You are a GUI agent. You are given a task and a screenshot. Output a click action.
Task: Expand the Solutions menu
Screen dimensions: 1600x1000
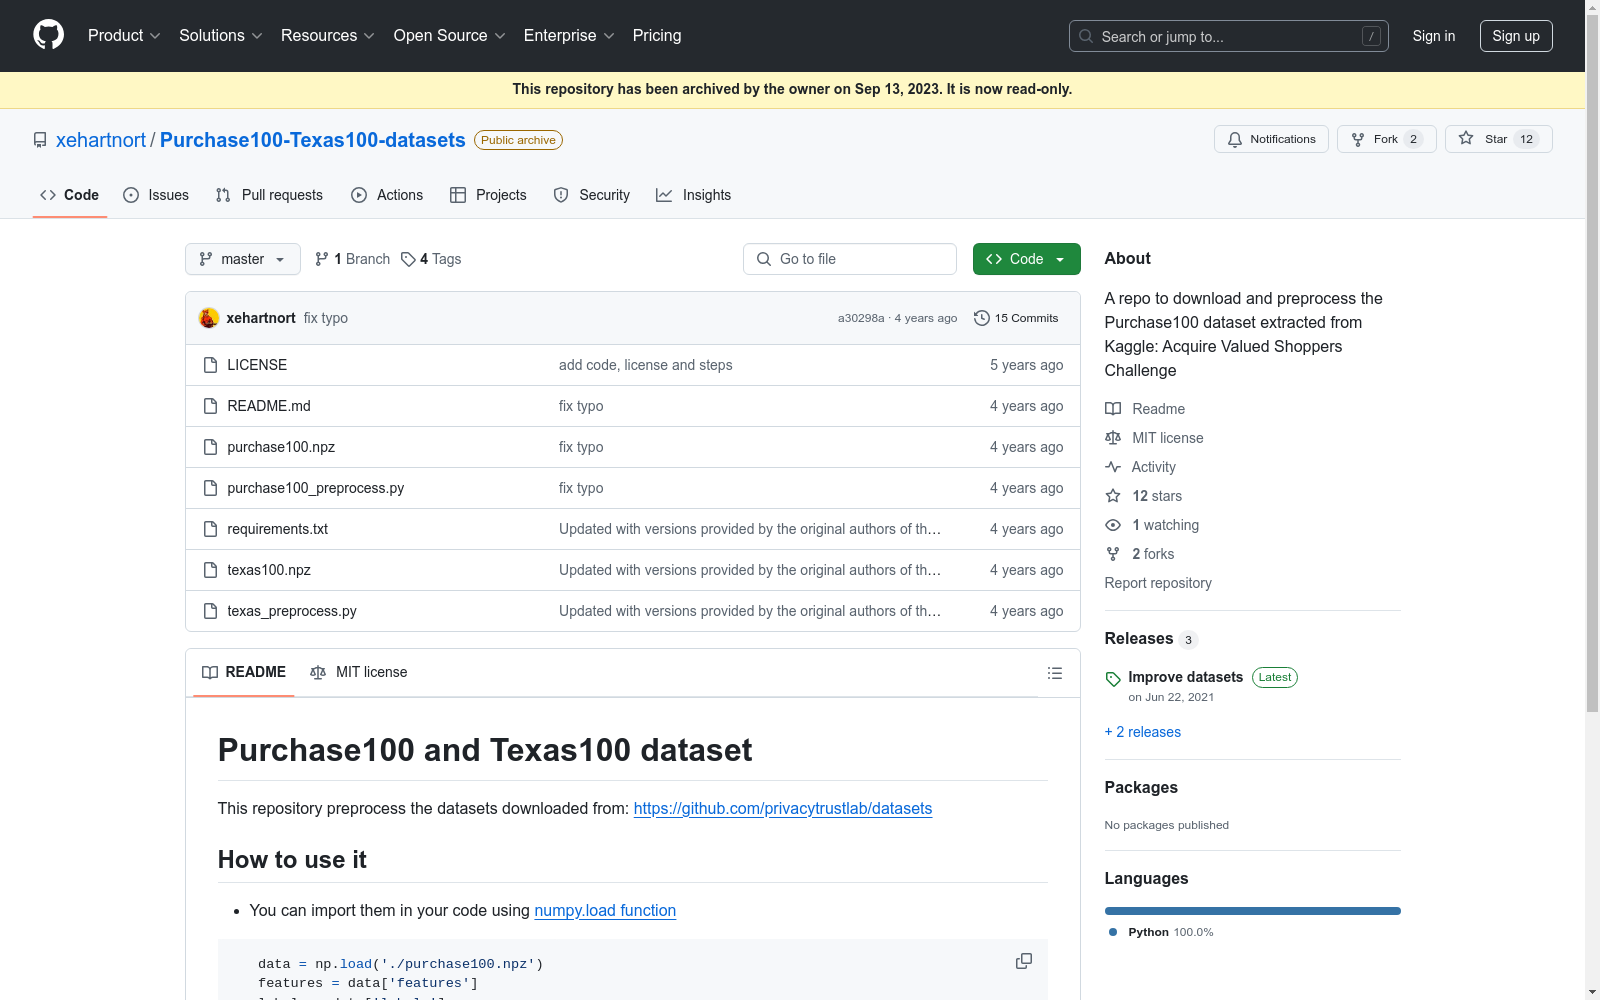click(x=221, y=35)
